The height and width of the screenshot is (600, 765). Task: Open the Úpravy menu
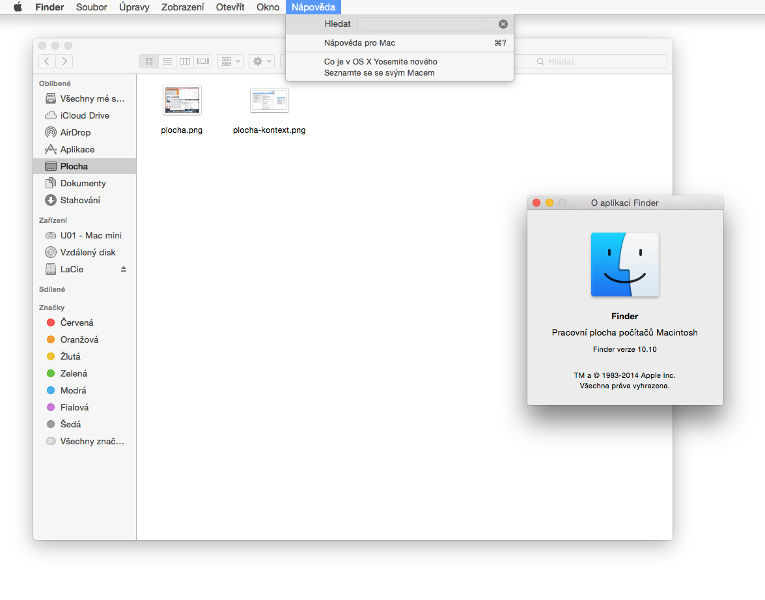[134, 7]
